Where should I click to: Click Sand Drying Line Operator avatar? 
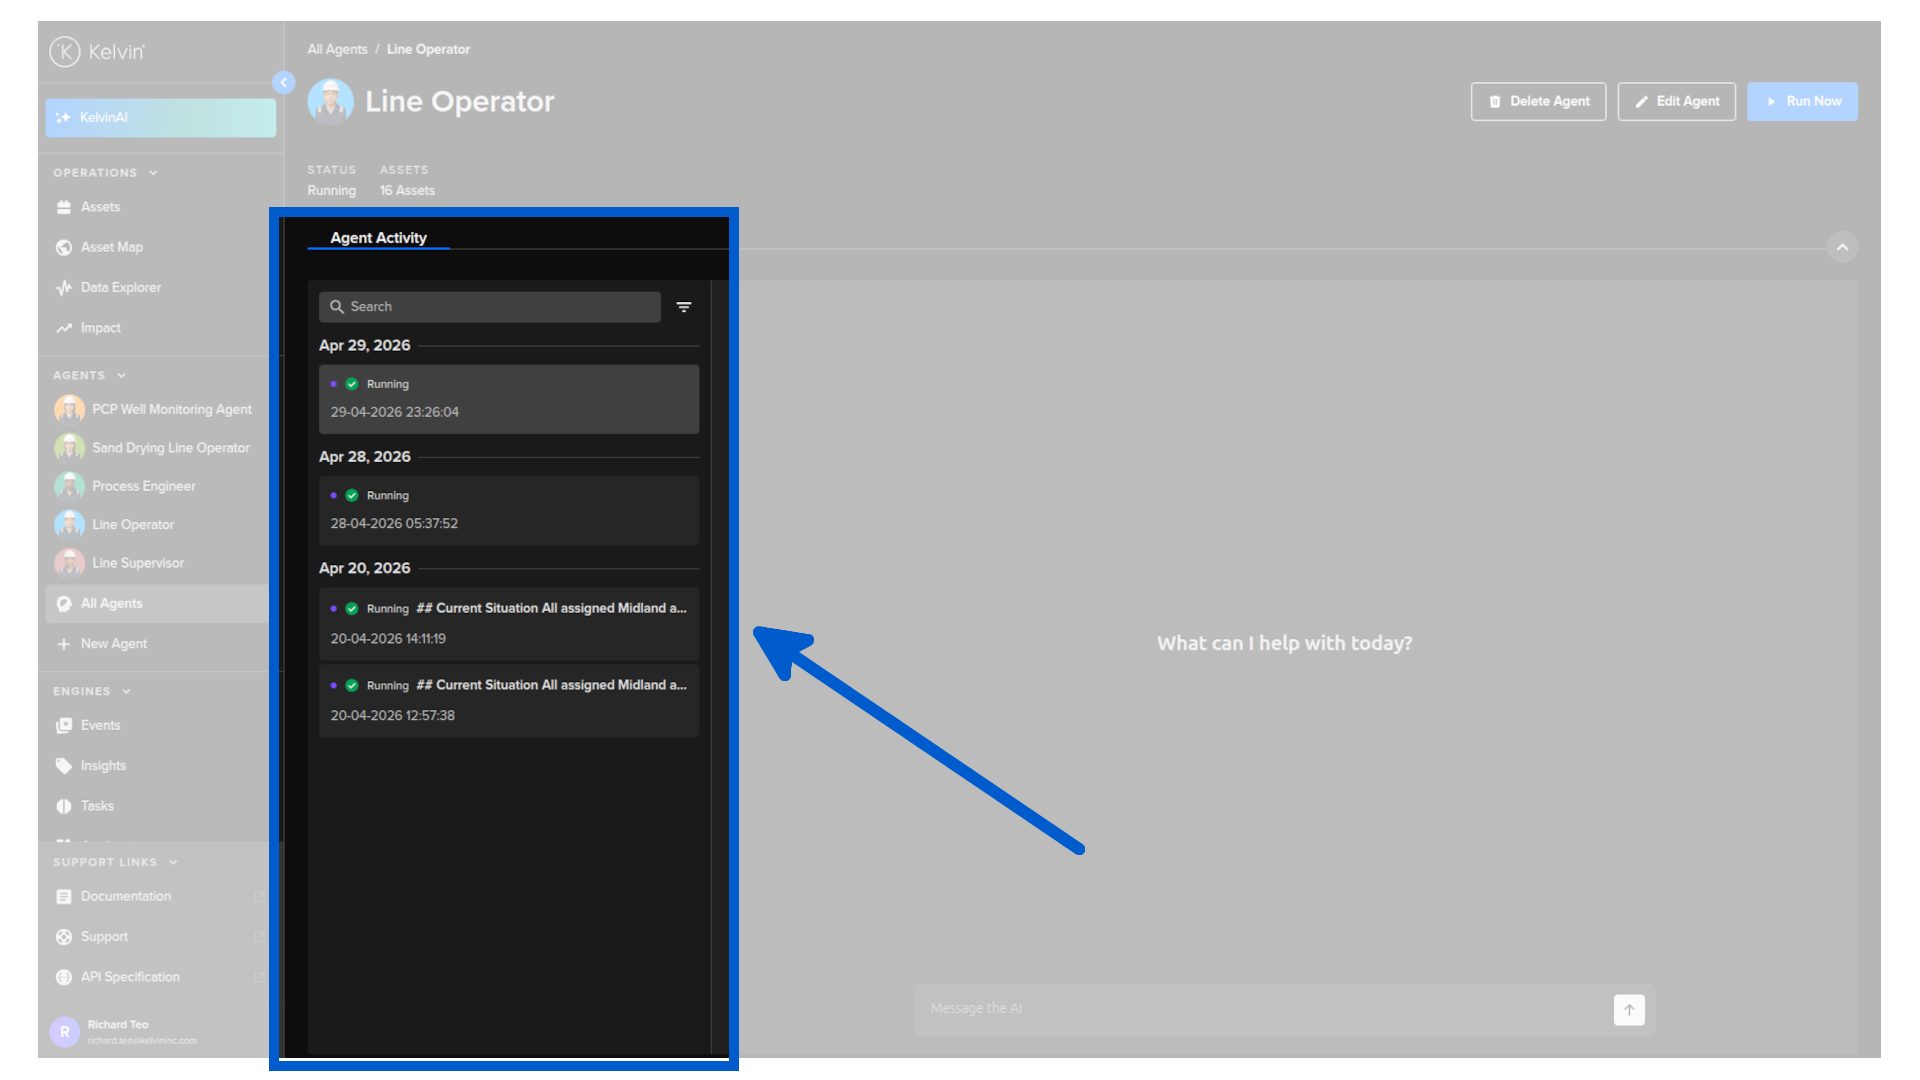coord(69,448)
